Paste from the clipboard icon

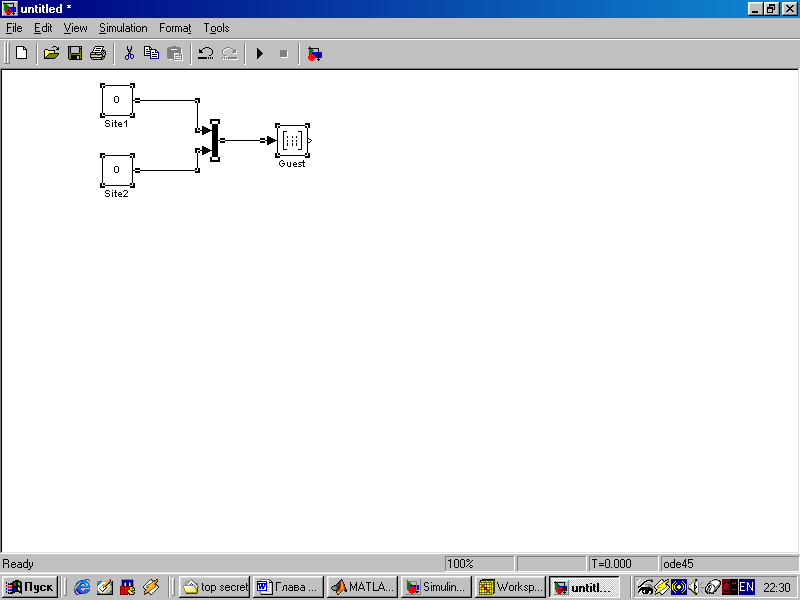[x=174, y=53]
